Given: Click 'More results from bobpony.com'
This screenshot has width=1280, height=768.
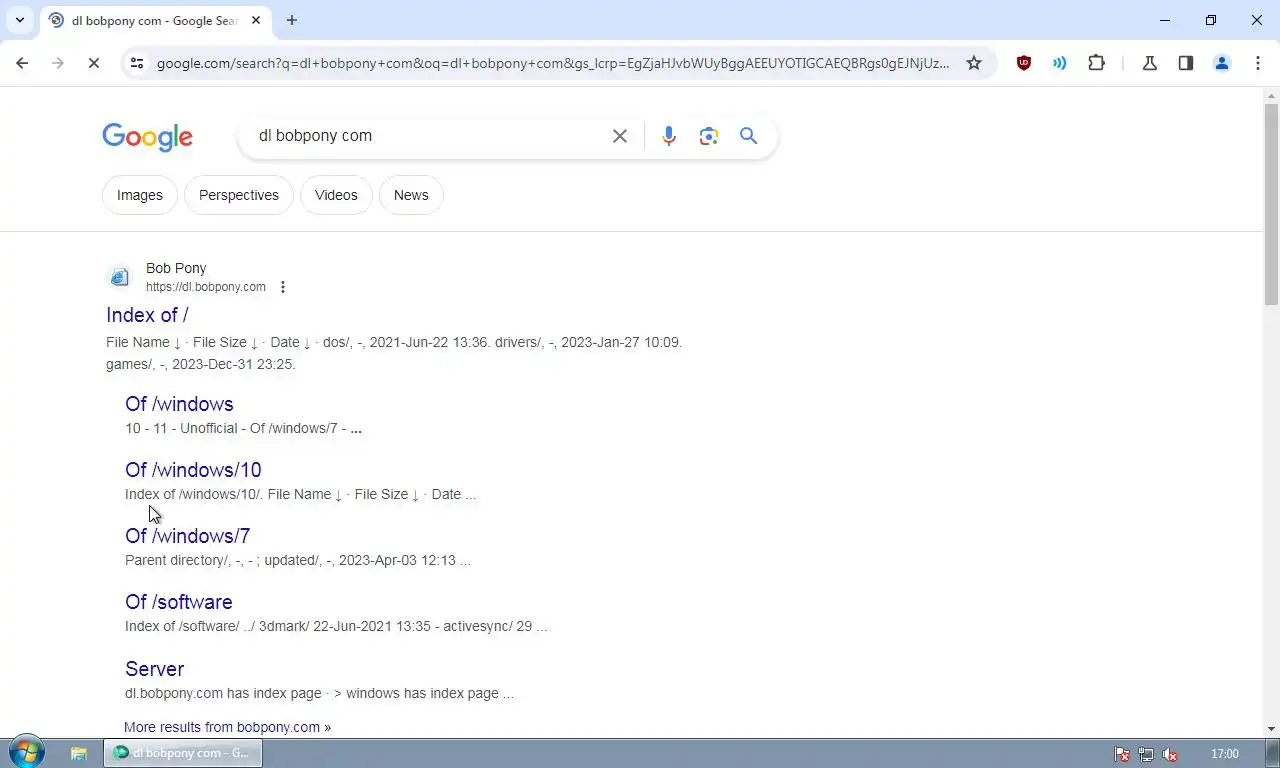Looking at the screenshot, I should (227, 727).
